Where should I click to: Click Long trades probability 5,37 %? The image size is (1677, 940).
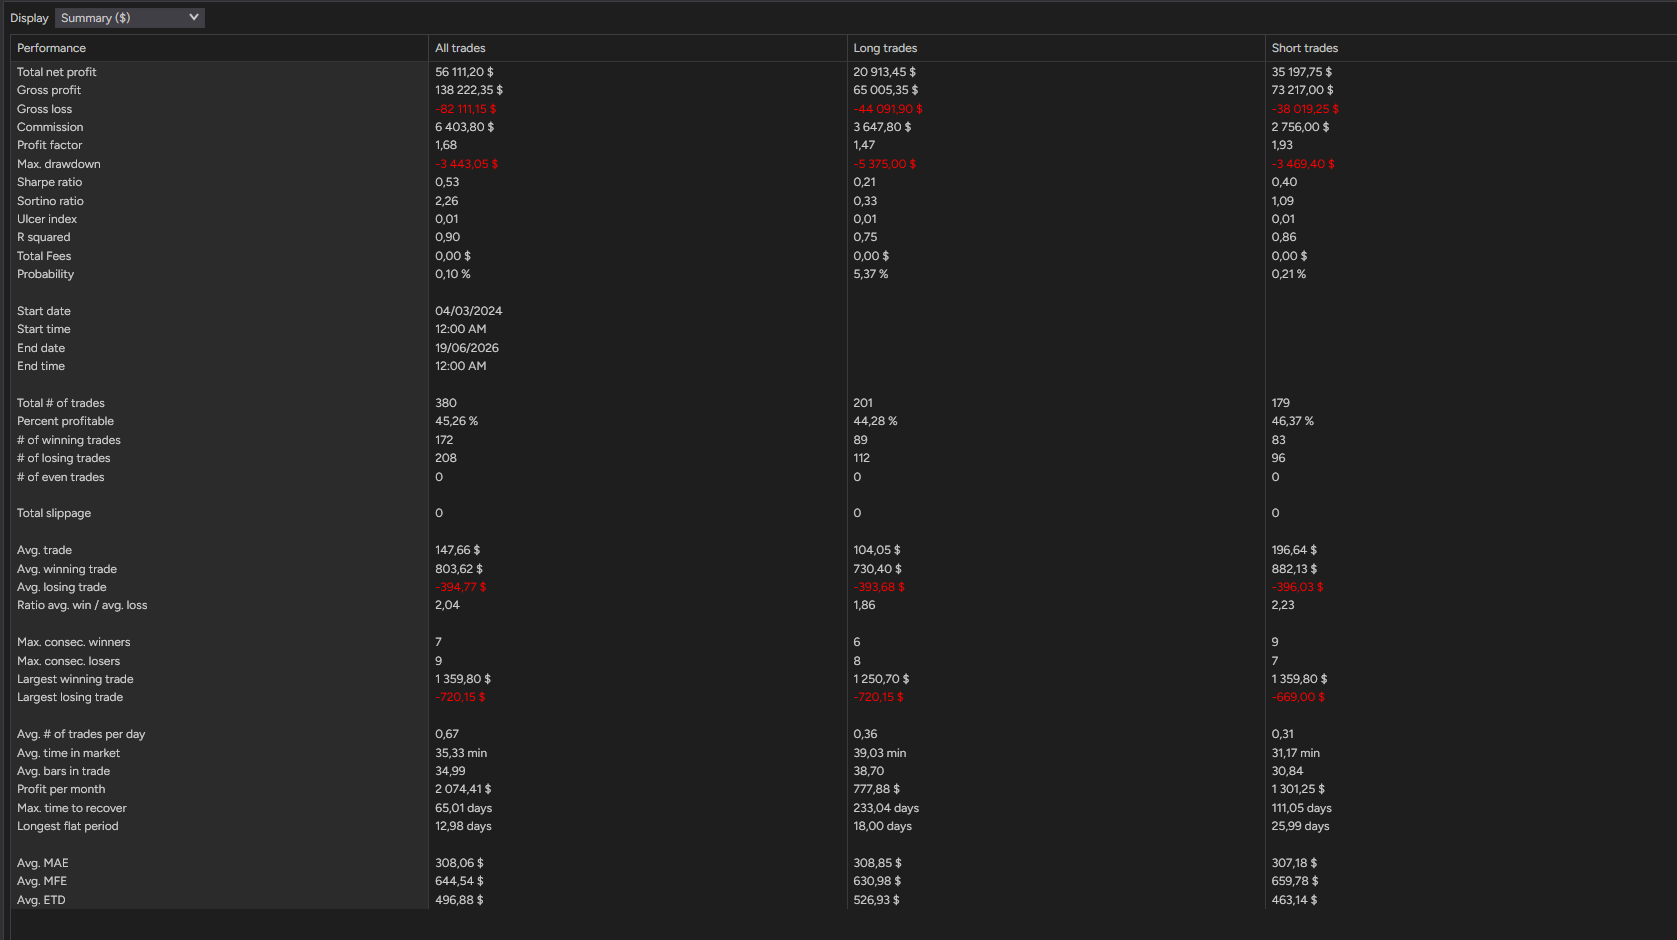[x=870, y=274]
